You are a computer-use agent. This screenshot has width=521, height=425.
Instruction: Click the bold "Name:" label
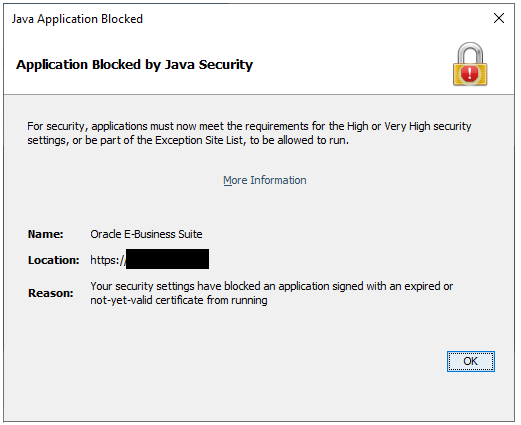(46, 234)
